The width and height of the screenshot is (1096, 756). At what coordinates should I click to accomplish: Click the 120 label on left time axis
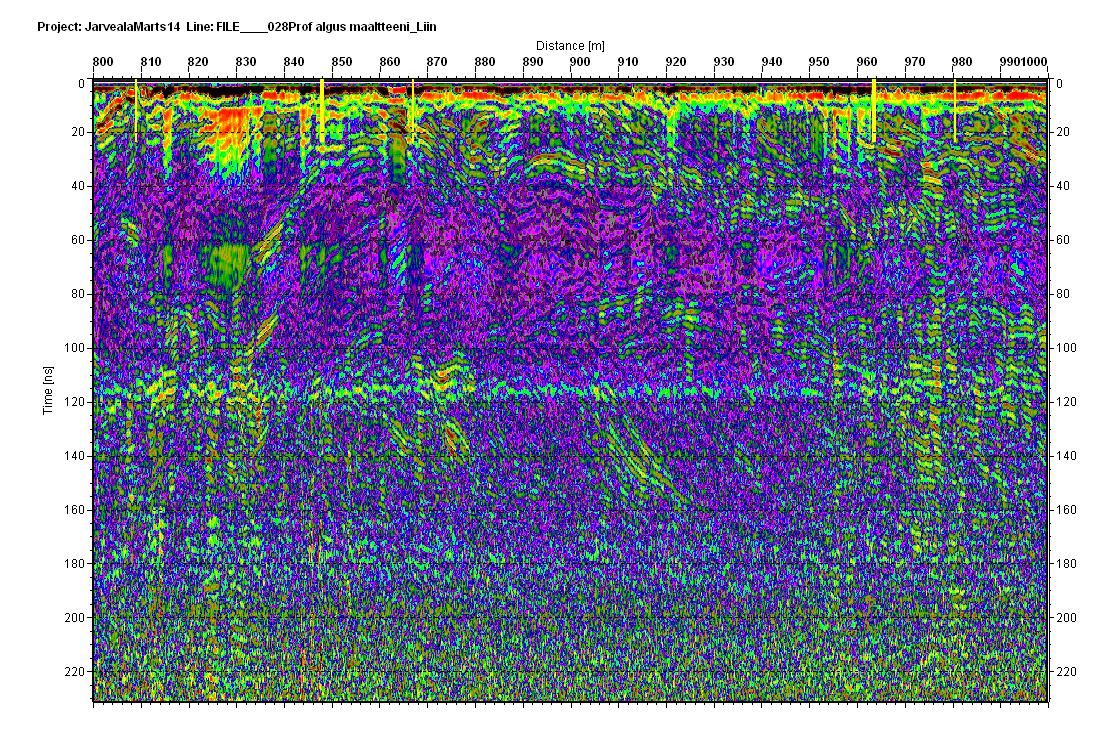click(75, 402)
